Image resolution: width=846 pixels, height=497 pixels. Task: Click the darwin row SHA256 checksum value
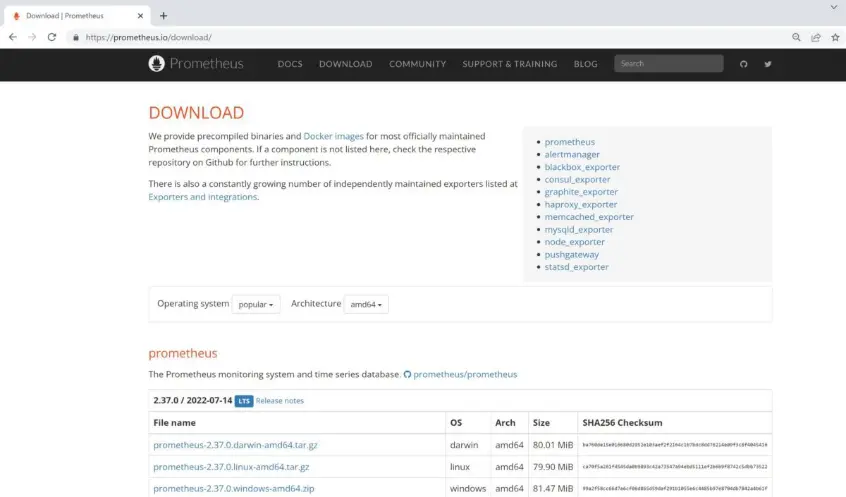point(675,445)
